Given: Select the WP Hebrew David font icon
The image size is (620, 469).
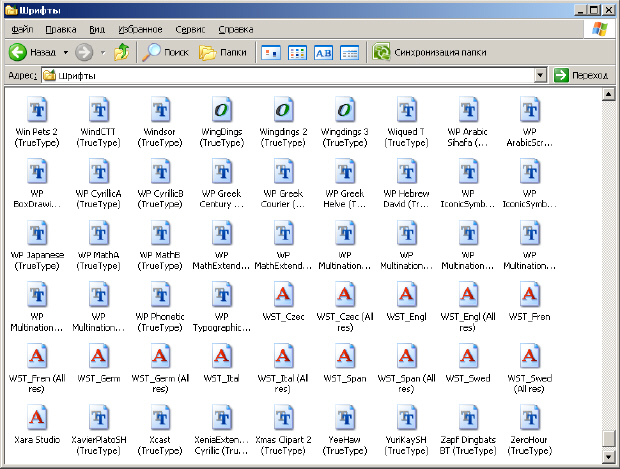Looking at the screenshot, I should click(x=406, y=171).
